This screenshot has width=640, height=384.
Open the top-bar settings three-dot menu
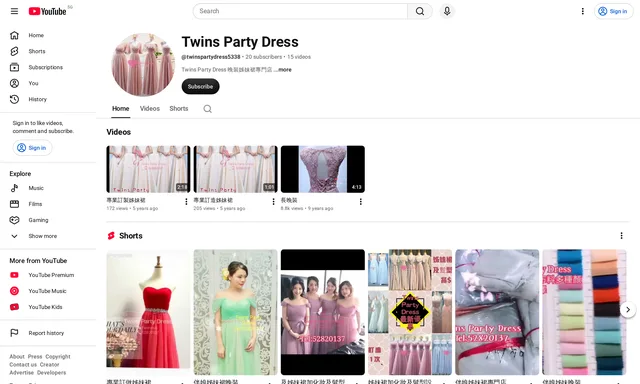(582, 11)
